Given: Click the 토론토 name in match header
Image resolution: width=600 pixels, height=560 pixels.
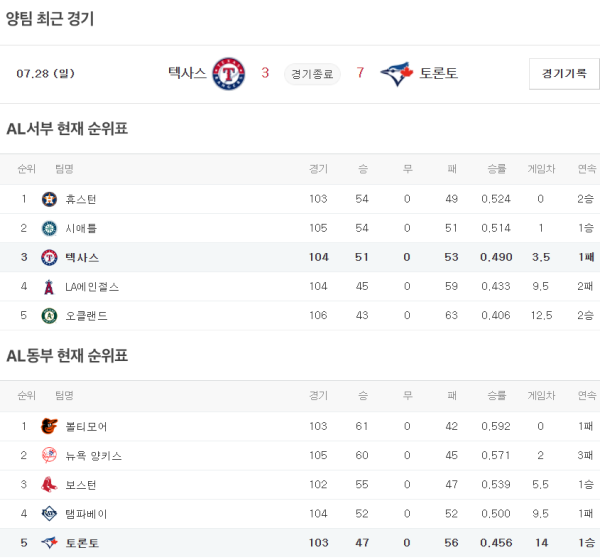Looking at the screenshot, I should (x=438, y=73).
